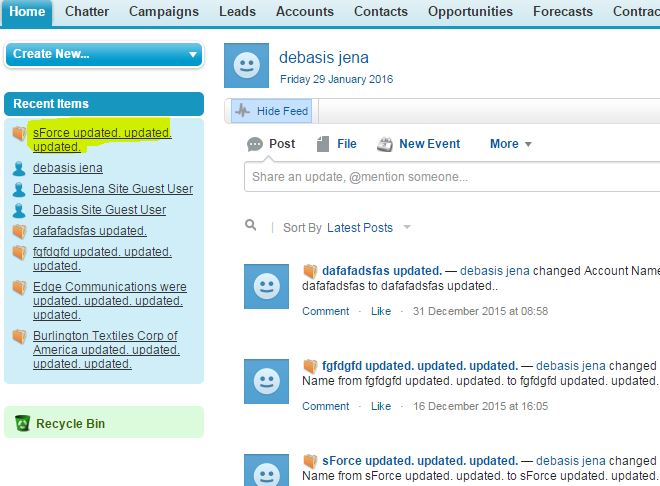Image resolution: width=660 pixels, height=486 pixels.
Task: Click the green Recycle Bin icon
Action: tap(22, 423)
